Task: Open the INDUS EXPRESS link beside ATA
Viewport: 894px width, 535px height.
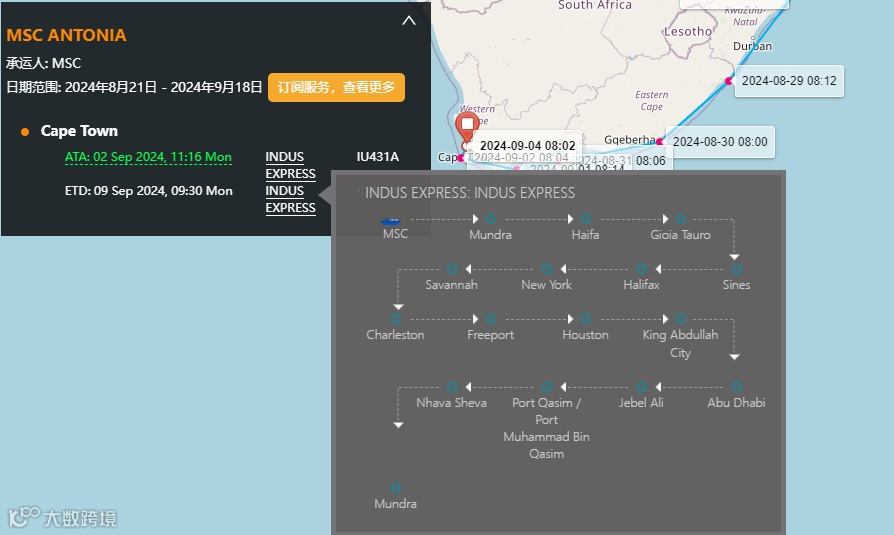Action: pos(290,165)
